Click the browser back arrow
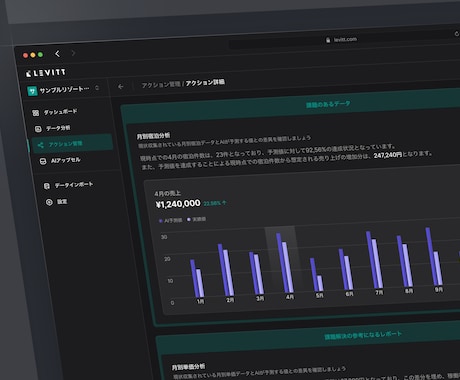 tap(58, 54)
